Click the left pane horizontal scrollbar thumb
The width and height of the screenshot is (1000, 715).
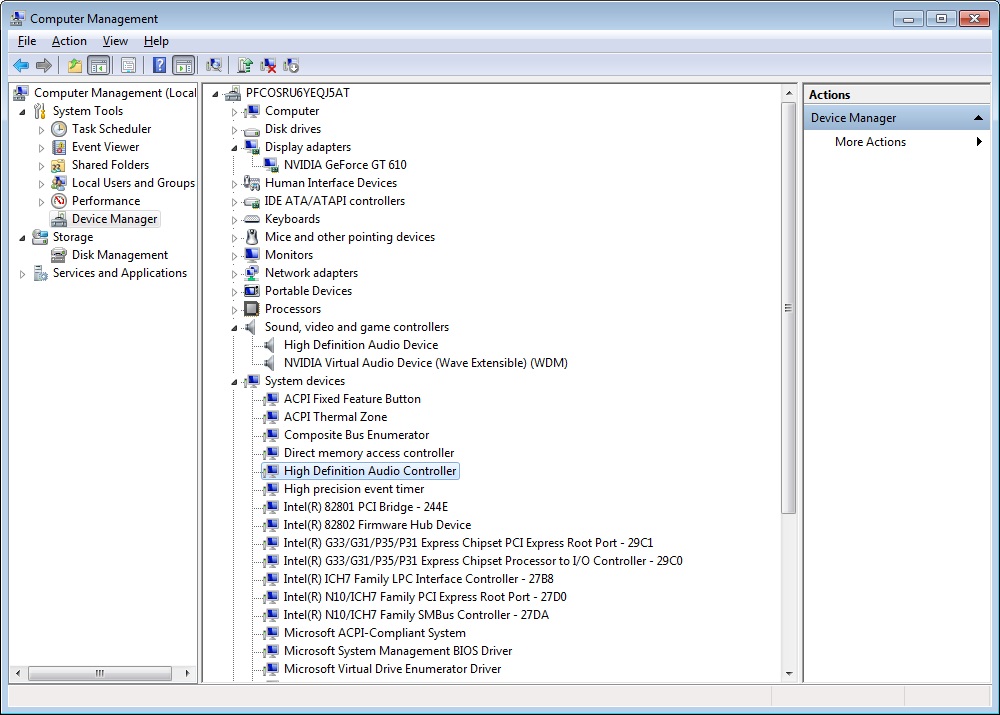click(x=100, y=673)
